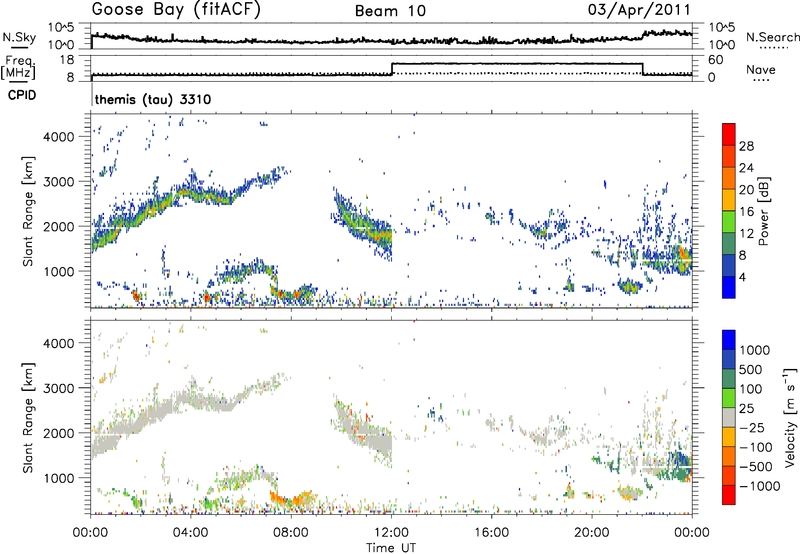This screenshot has width=800, height=554.
Task: Pick the light green 12–16 dB colorbar segment
Action: (729, 222)
